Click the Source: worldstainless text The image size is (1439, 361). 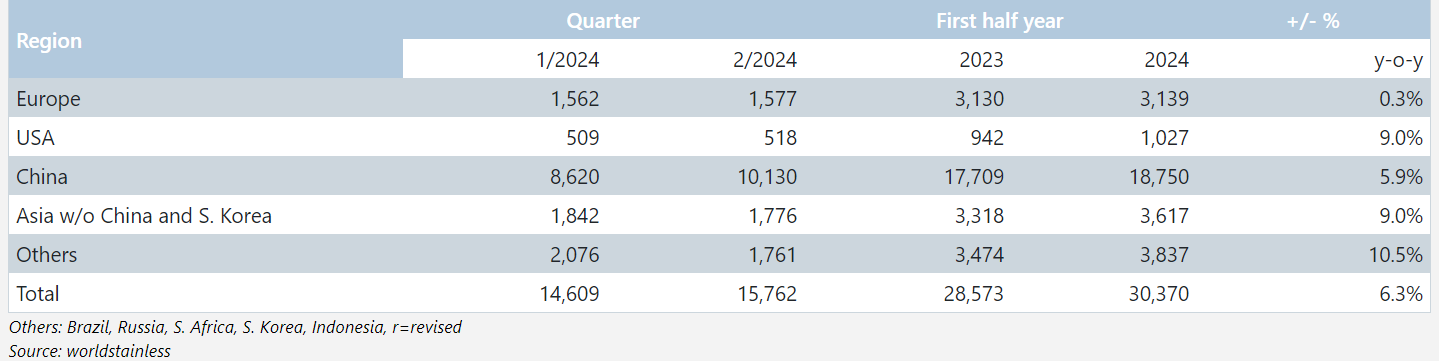point(90,350)
